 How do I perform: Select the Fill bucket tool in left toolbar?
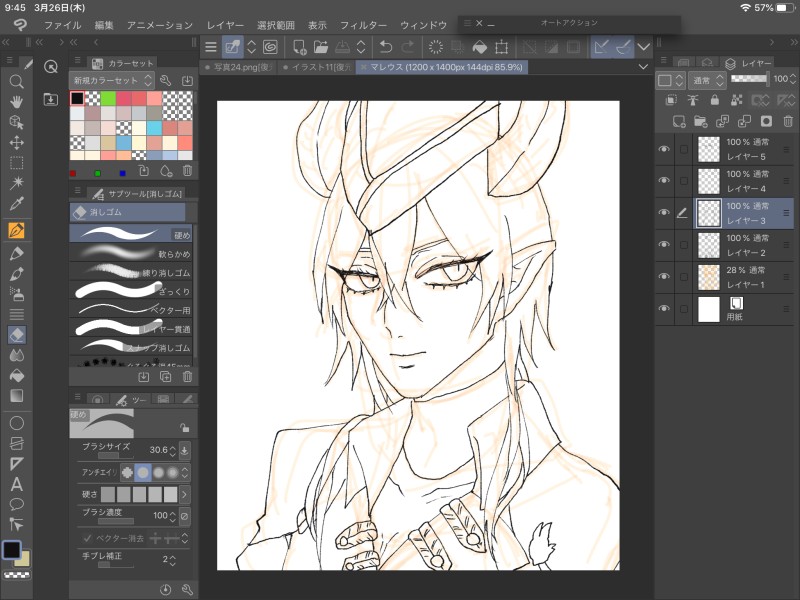[x=16, y=376]
